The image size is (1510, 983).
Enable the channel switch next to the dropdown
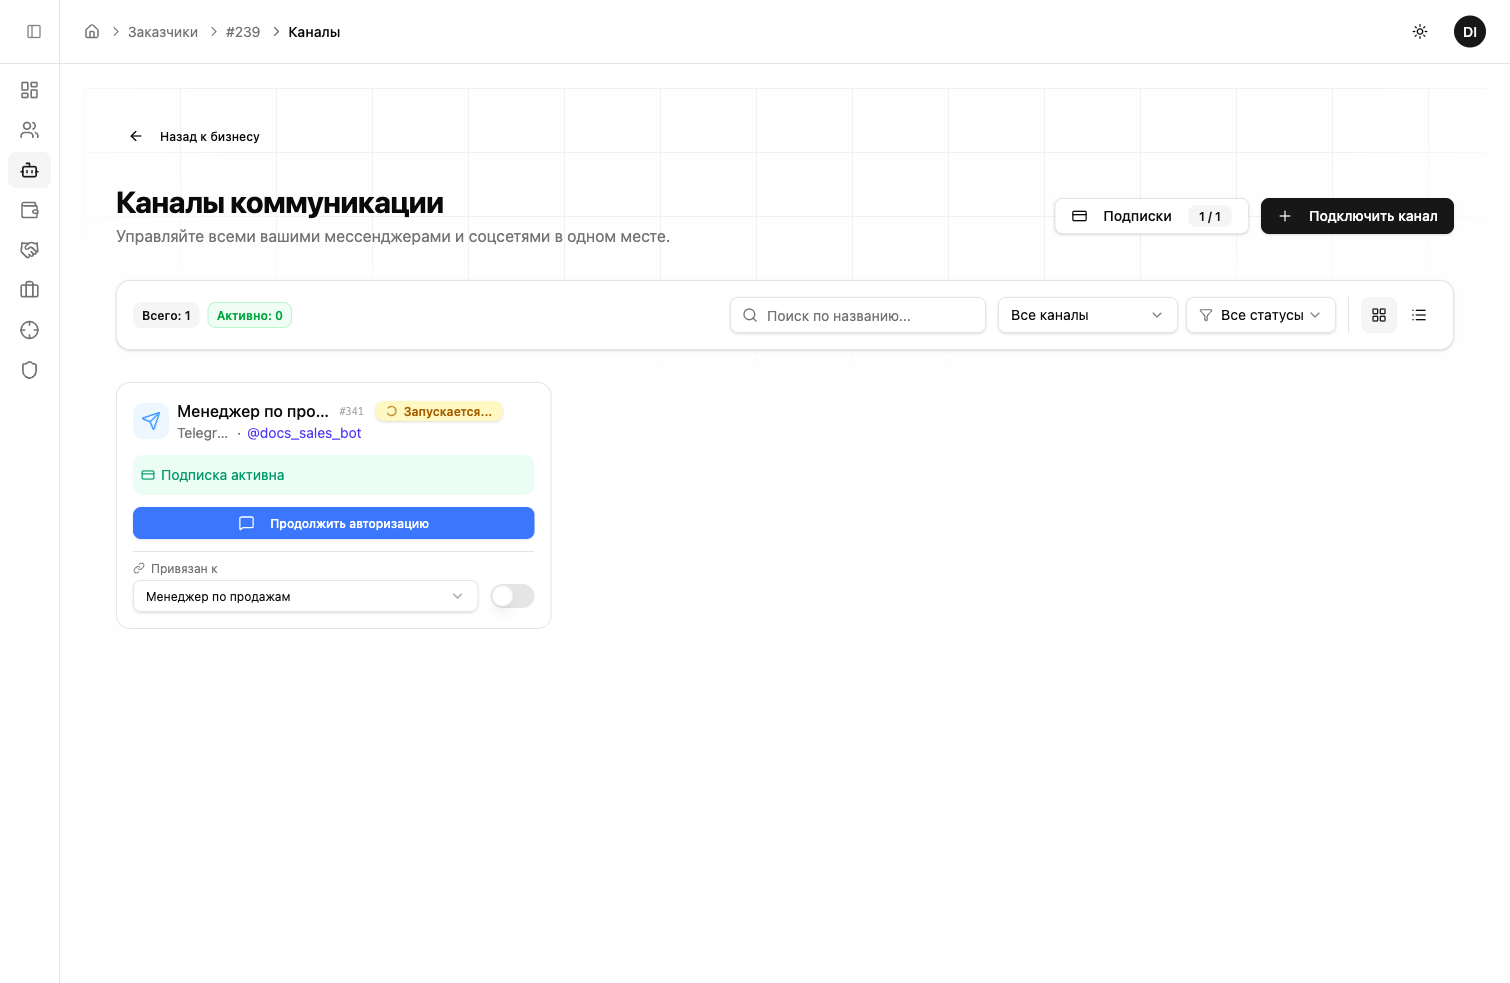point(511,596)
